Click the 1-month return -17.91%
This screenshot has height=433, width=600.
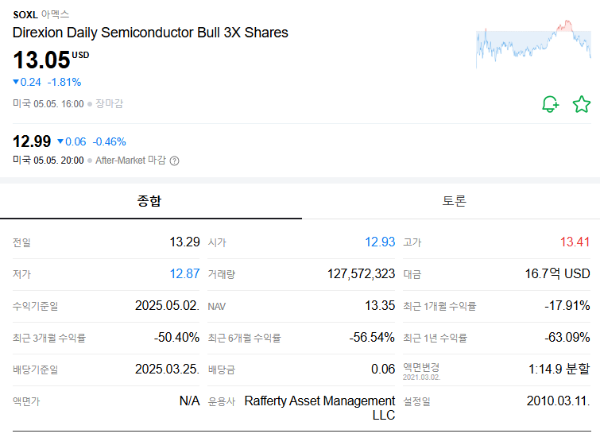[567, 305]
